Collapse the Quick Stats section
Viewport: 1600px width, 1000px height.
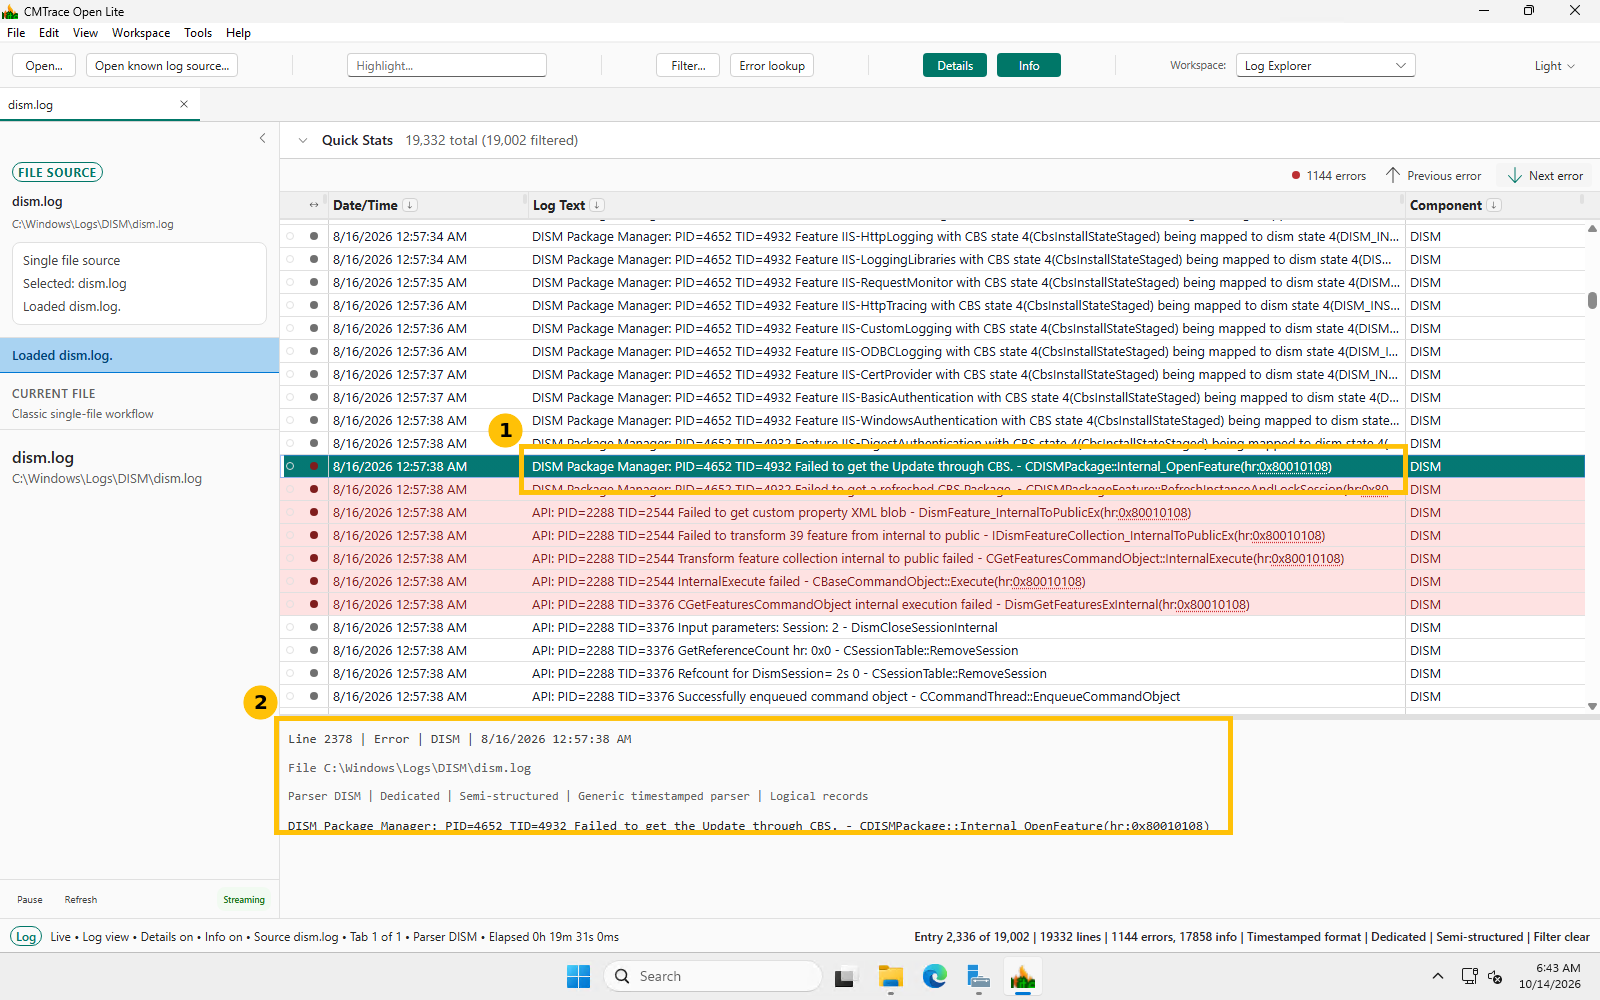[303, 140]
